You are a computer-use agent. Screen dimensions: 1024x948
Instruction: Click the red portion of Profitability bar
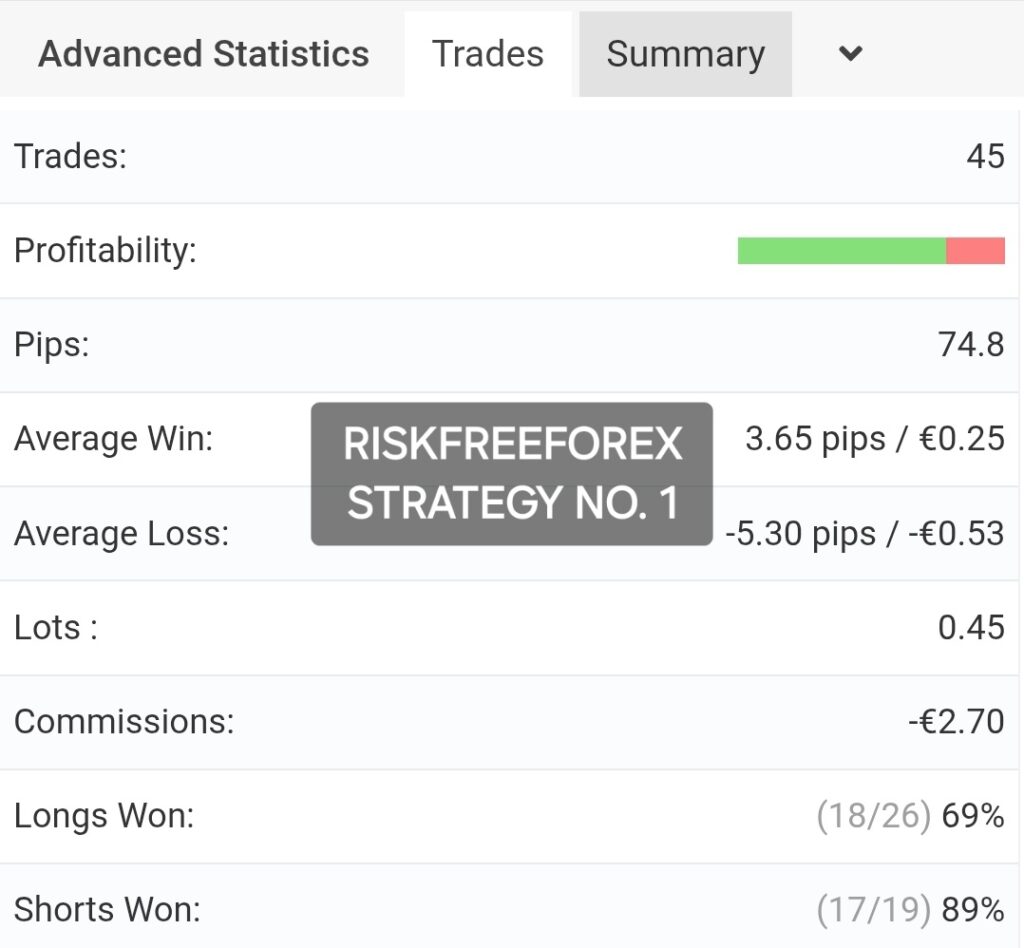(975, 251)
